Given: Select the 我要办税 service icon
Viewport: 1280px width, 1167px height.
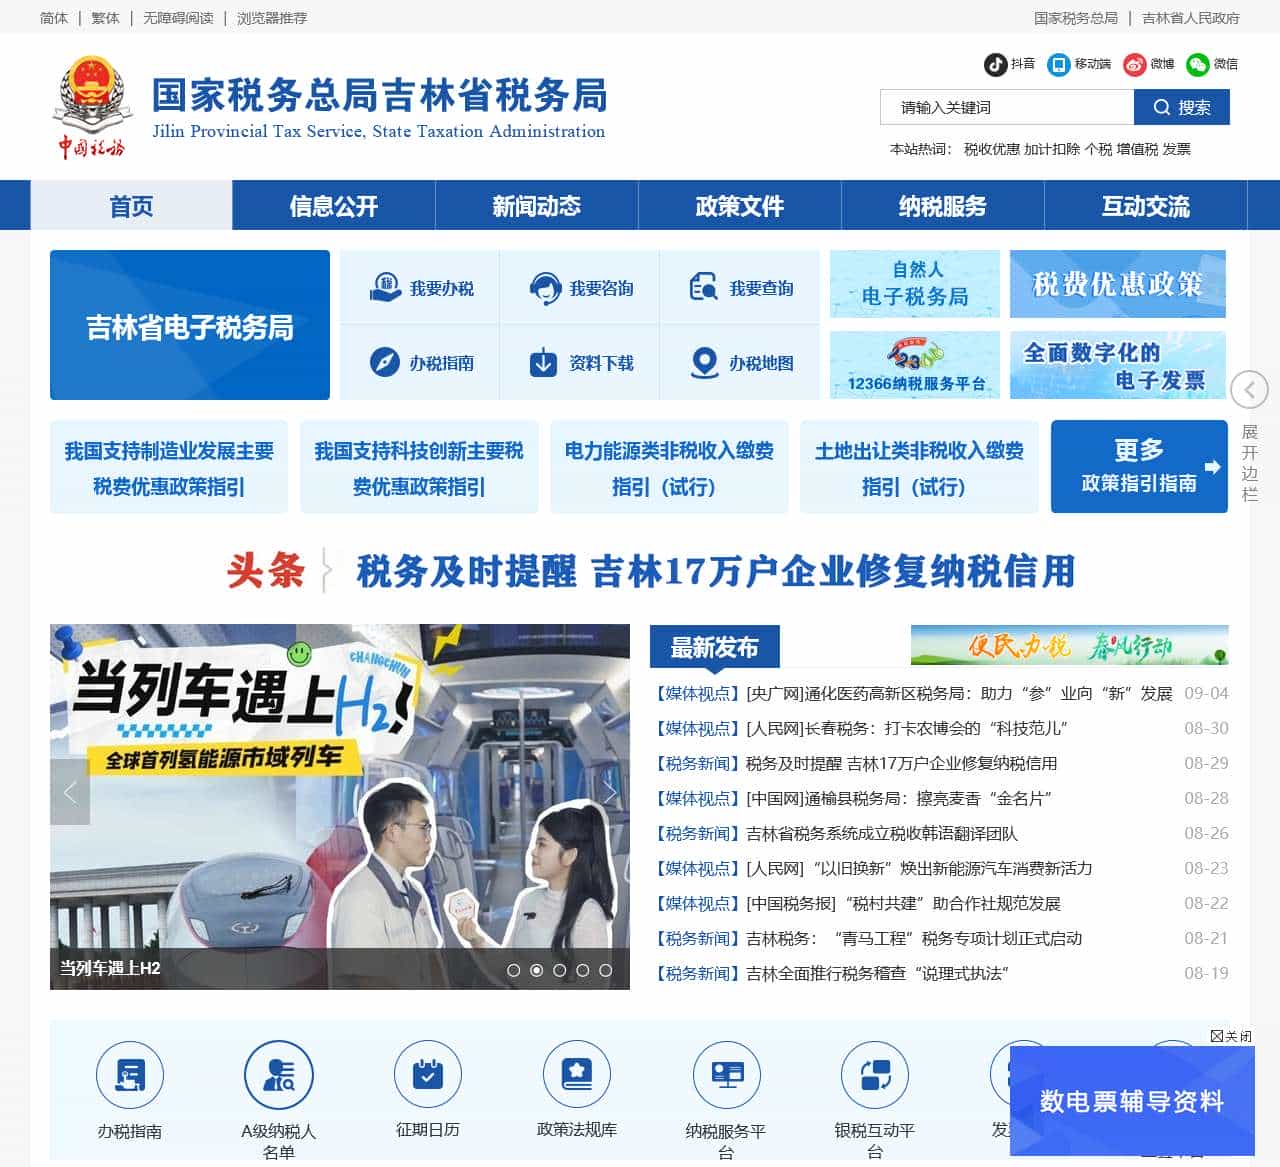Looking at the screenshot, I should (x=420, y=286).
